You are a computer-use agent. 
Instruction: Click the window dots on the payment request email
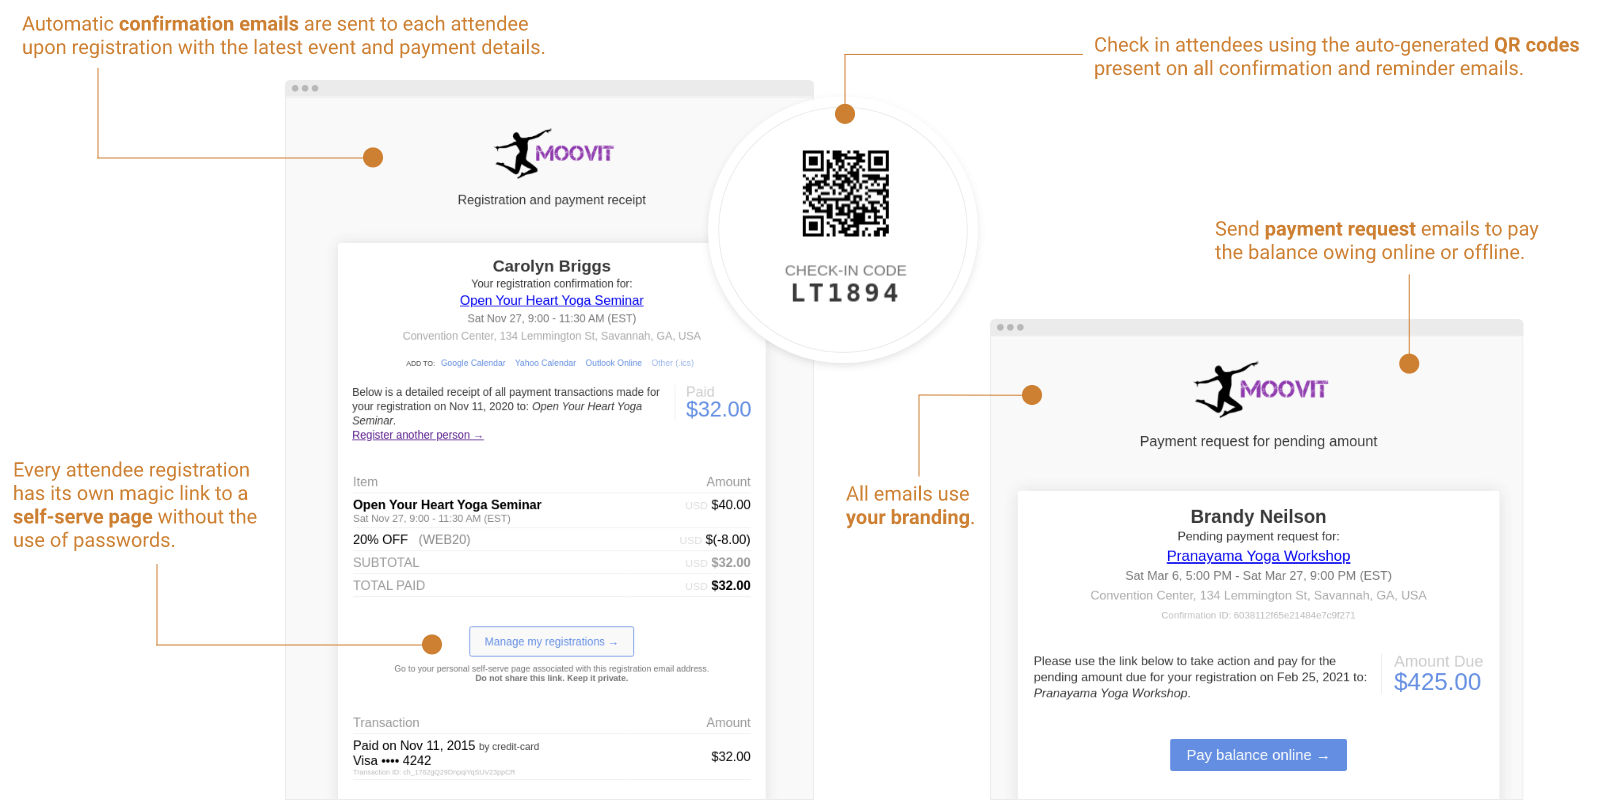[x=1010, y=327]
